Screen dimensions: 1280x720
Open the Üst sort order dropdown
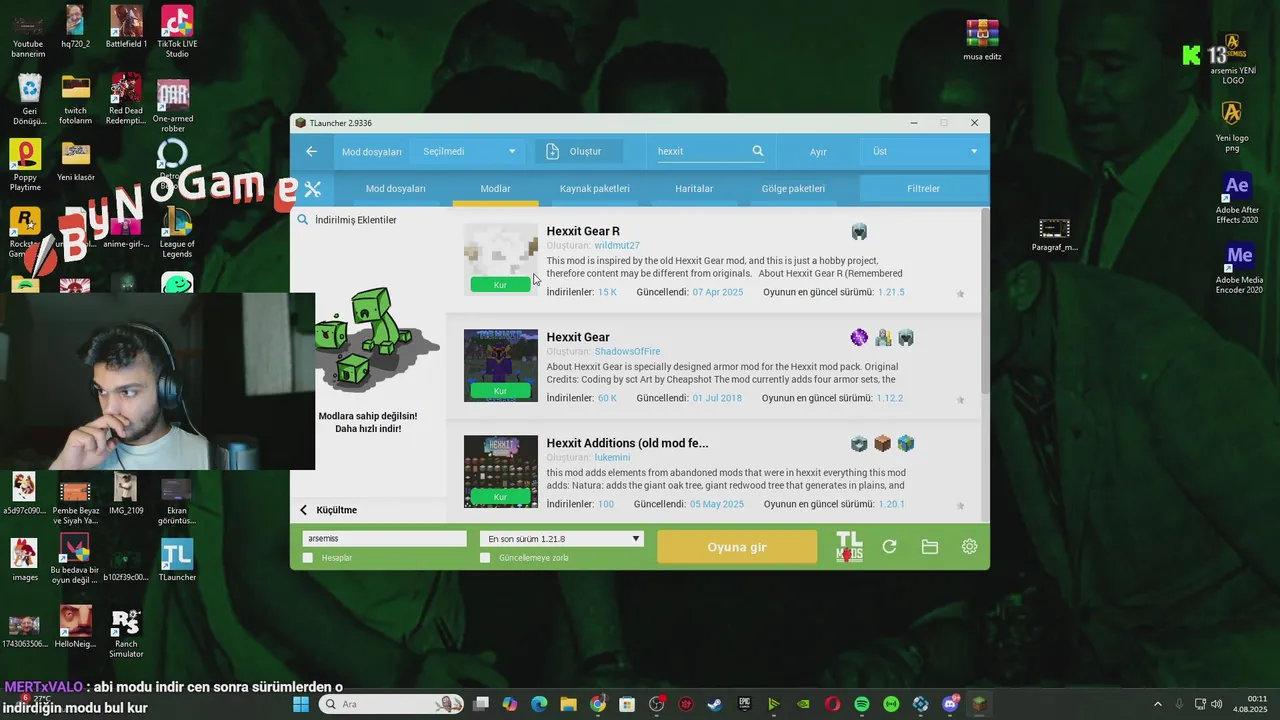tap(923, 151)
